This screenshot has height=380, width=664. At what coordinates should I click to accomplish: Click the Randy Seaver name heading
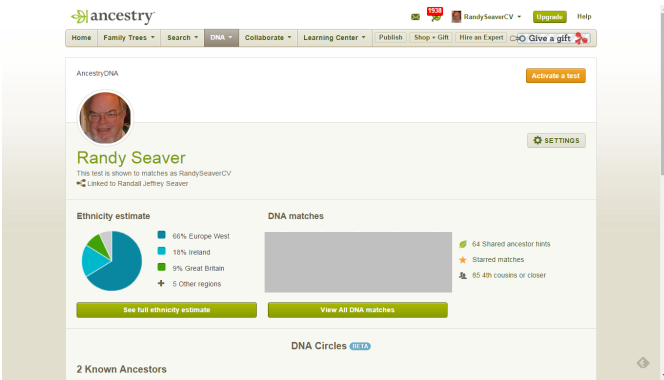131,158
